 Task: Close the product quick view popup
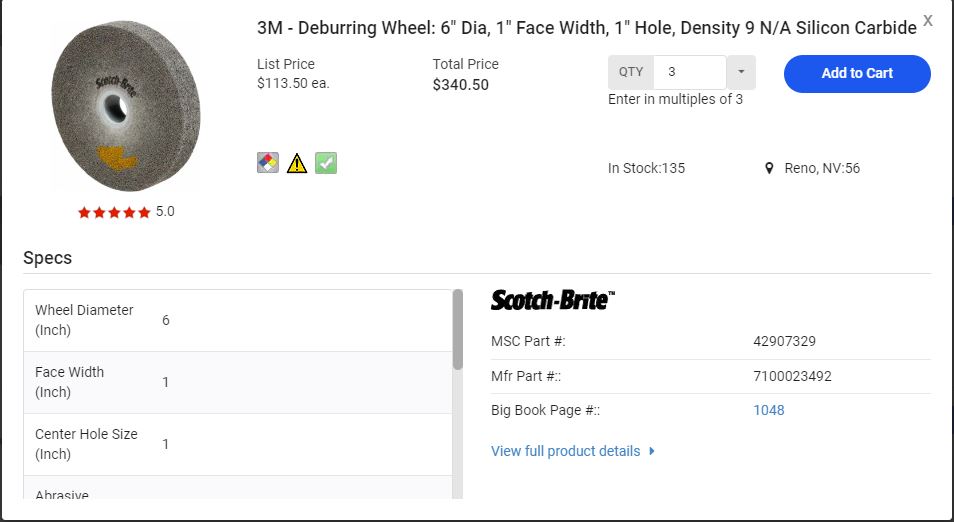click(928, 20)
